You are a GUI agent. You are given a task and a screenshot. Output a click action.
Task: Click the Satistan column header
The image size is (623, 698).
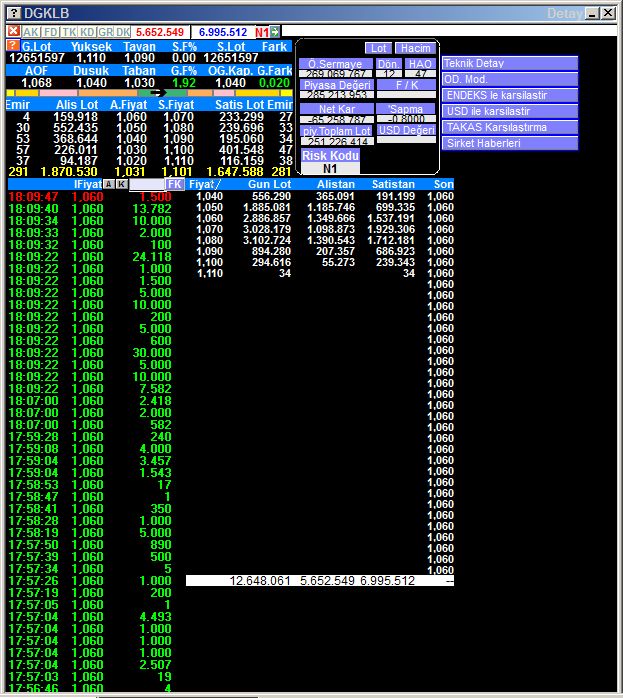393,184
